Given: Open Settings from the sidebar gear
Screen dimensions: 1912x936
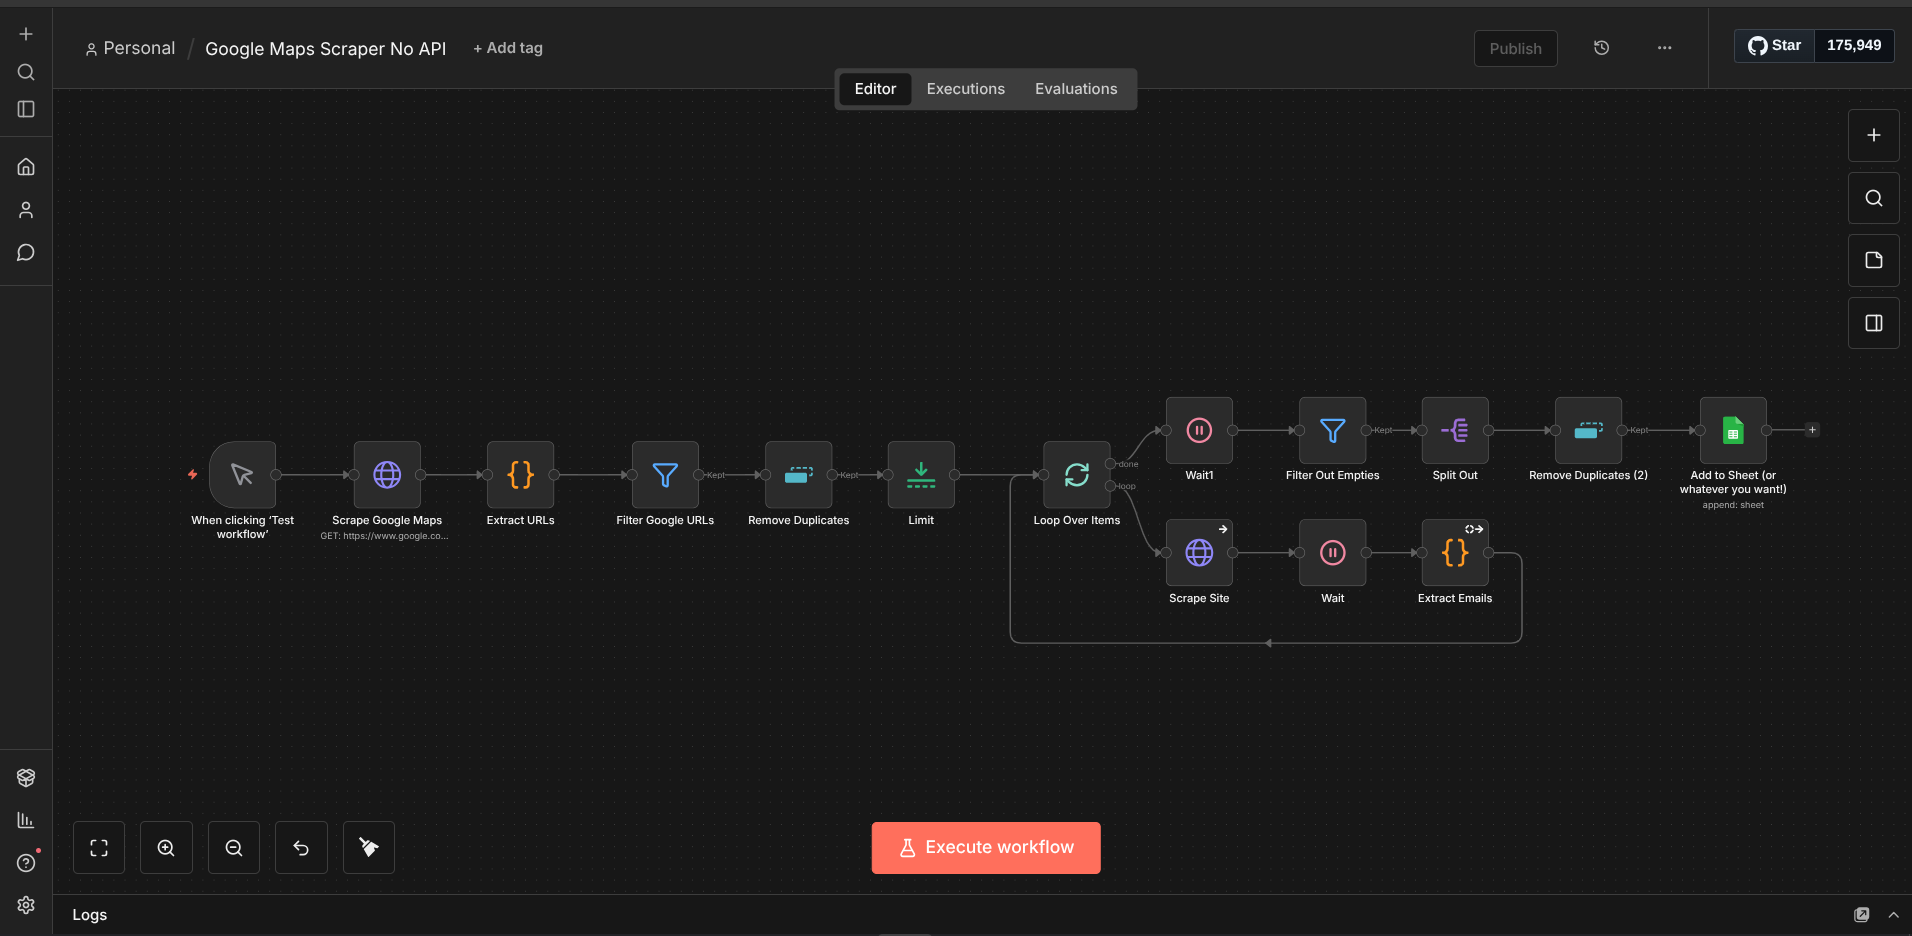Looking at the screenshot, I should [x=25, y=905].
